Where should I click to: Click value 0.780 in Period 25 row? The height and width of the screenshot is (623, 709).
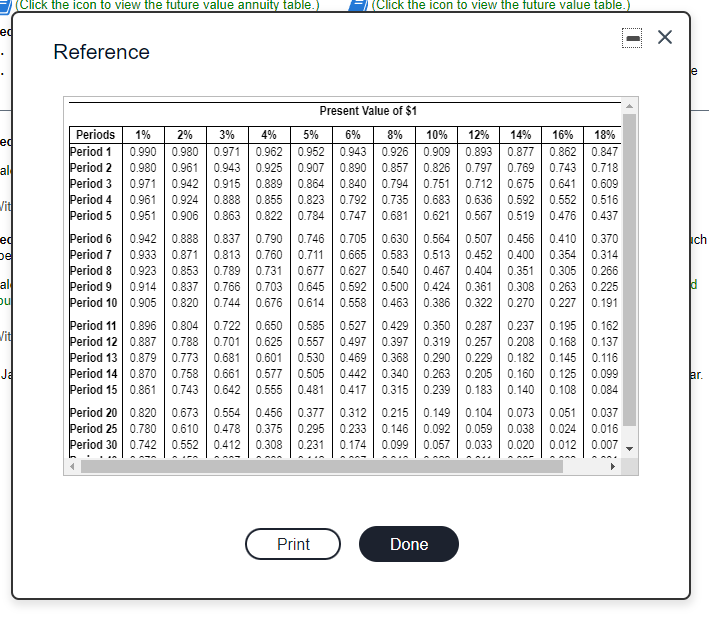pos(143,428)
